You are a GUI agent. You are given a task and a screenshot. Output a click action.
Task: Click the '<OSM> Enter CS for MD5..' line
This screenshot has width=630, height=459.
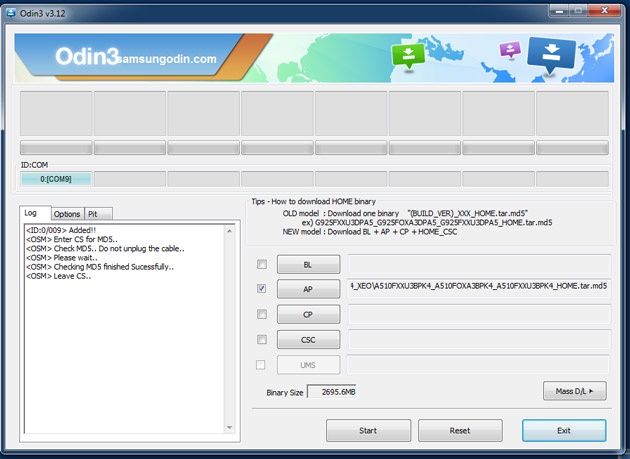pos(72,239)
